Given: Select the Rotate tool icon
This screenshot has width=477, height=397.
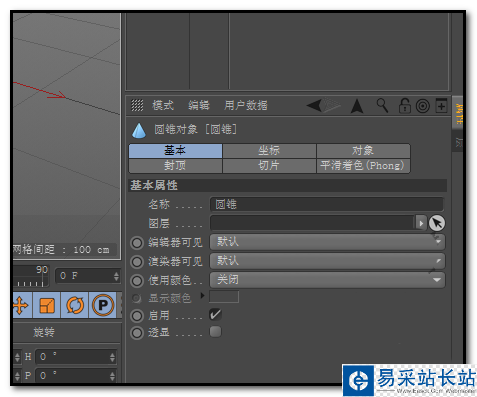Looking at the screenshot, I should pos(75,305).
